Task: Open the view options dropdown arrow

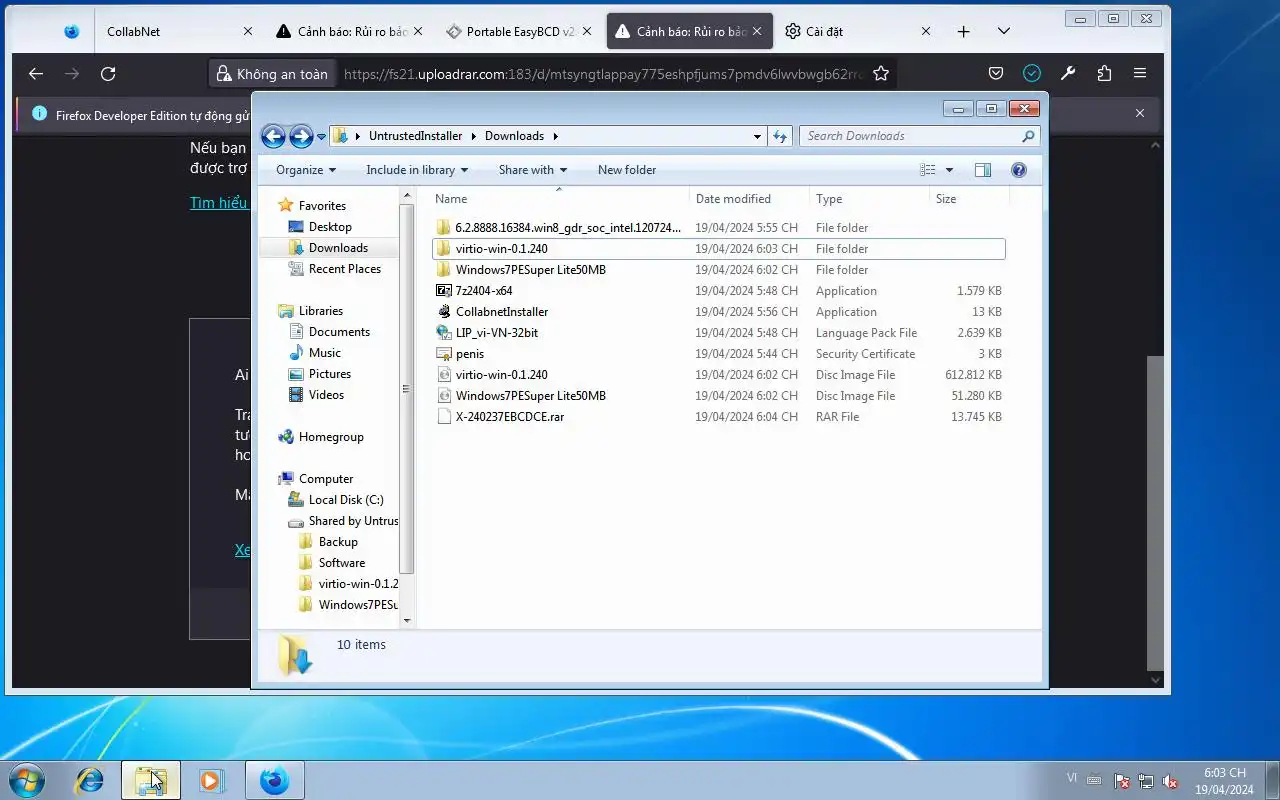Action: [x=949, y=170]
